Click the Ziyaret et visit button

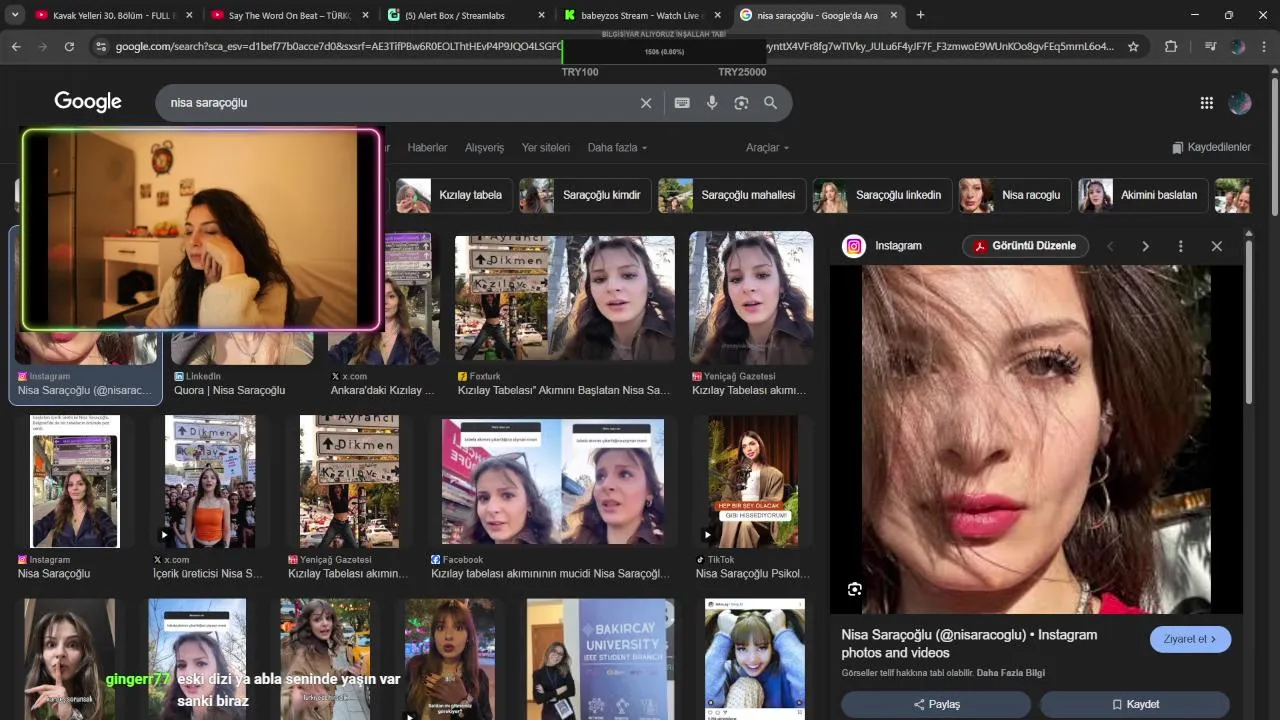point(1190,639)
